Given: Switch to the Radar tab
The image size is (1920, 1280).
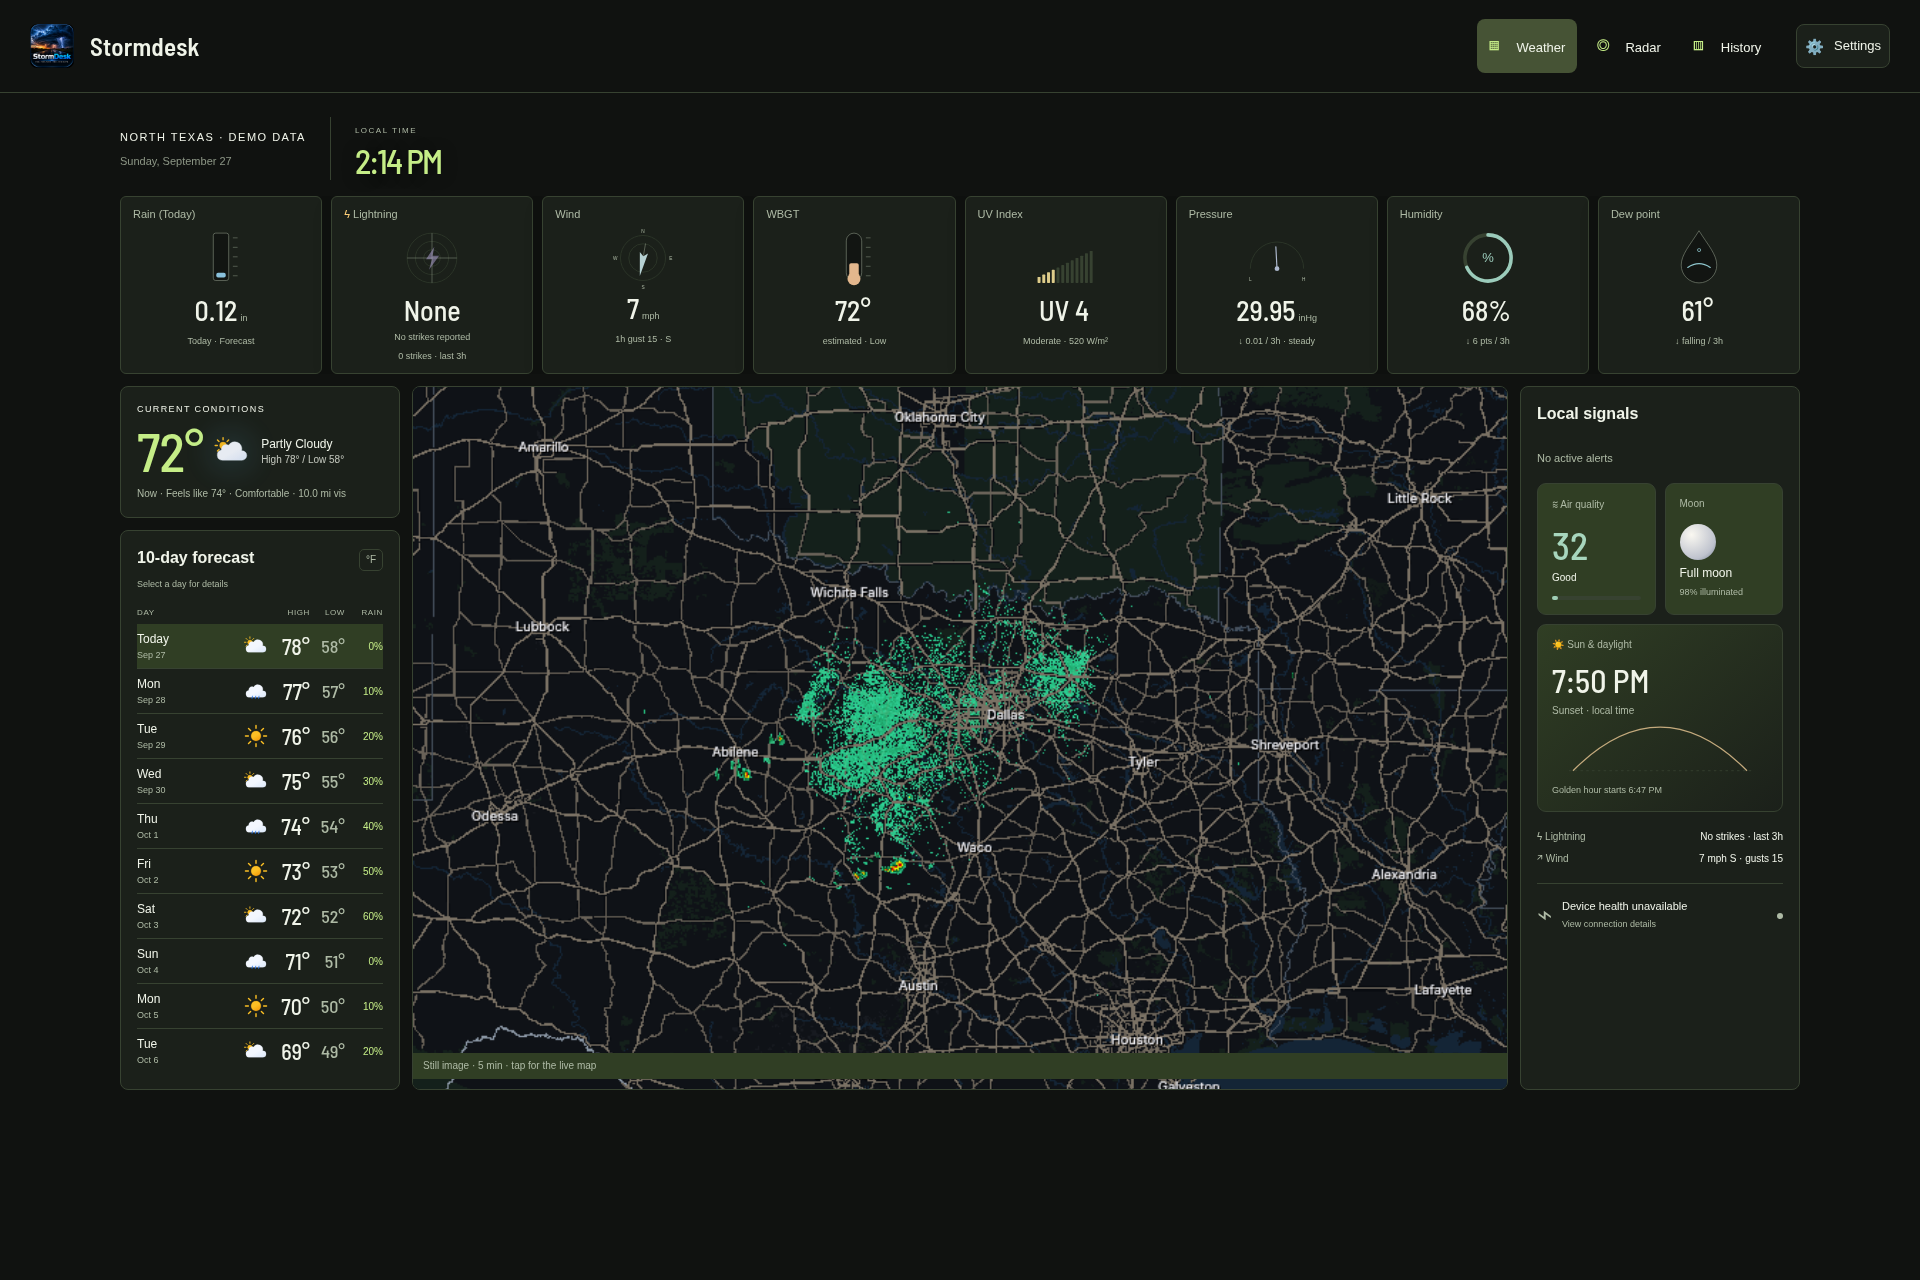Looking at the screenshot, I should 1630,46.
